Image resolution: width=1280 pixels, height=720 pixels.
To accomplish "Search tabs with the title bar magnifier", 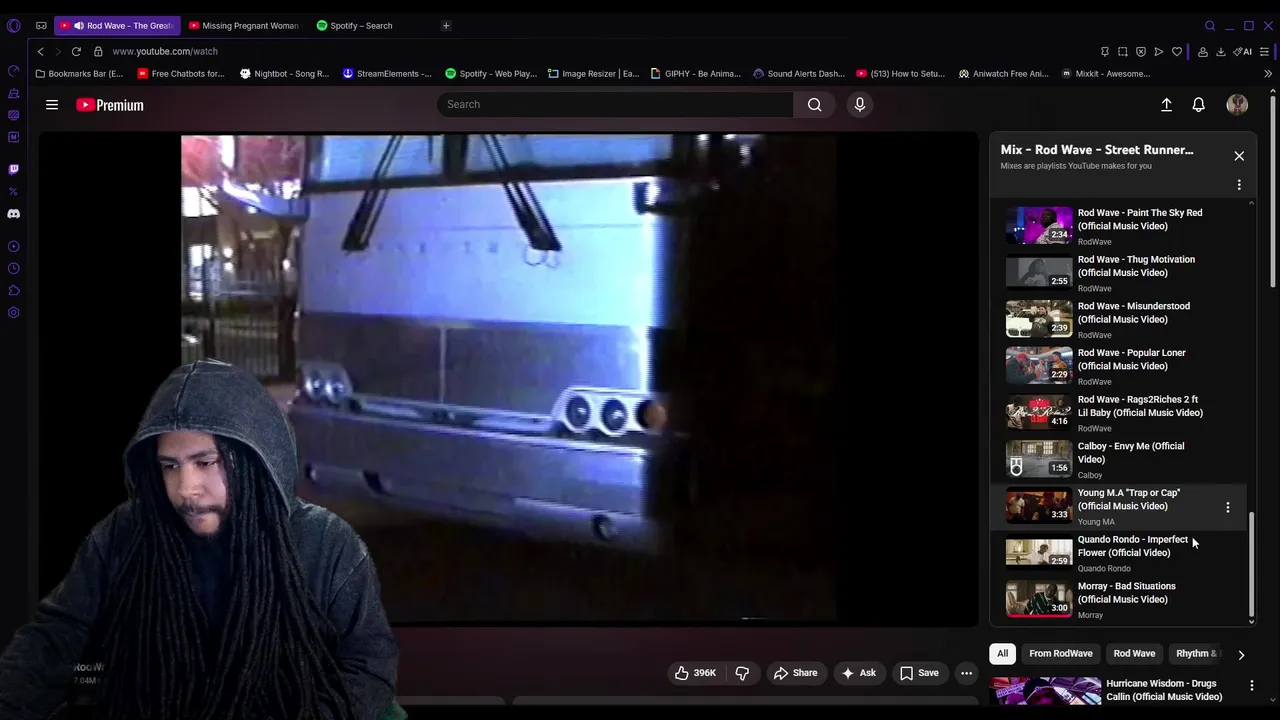I will tap(1210, 26).
